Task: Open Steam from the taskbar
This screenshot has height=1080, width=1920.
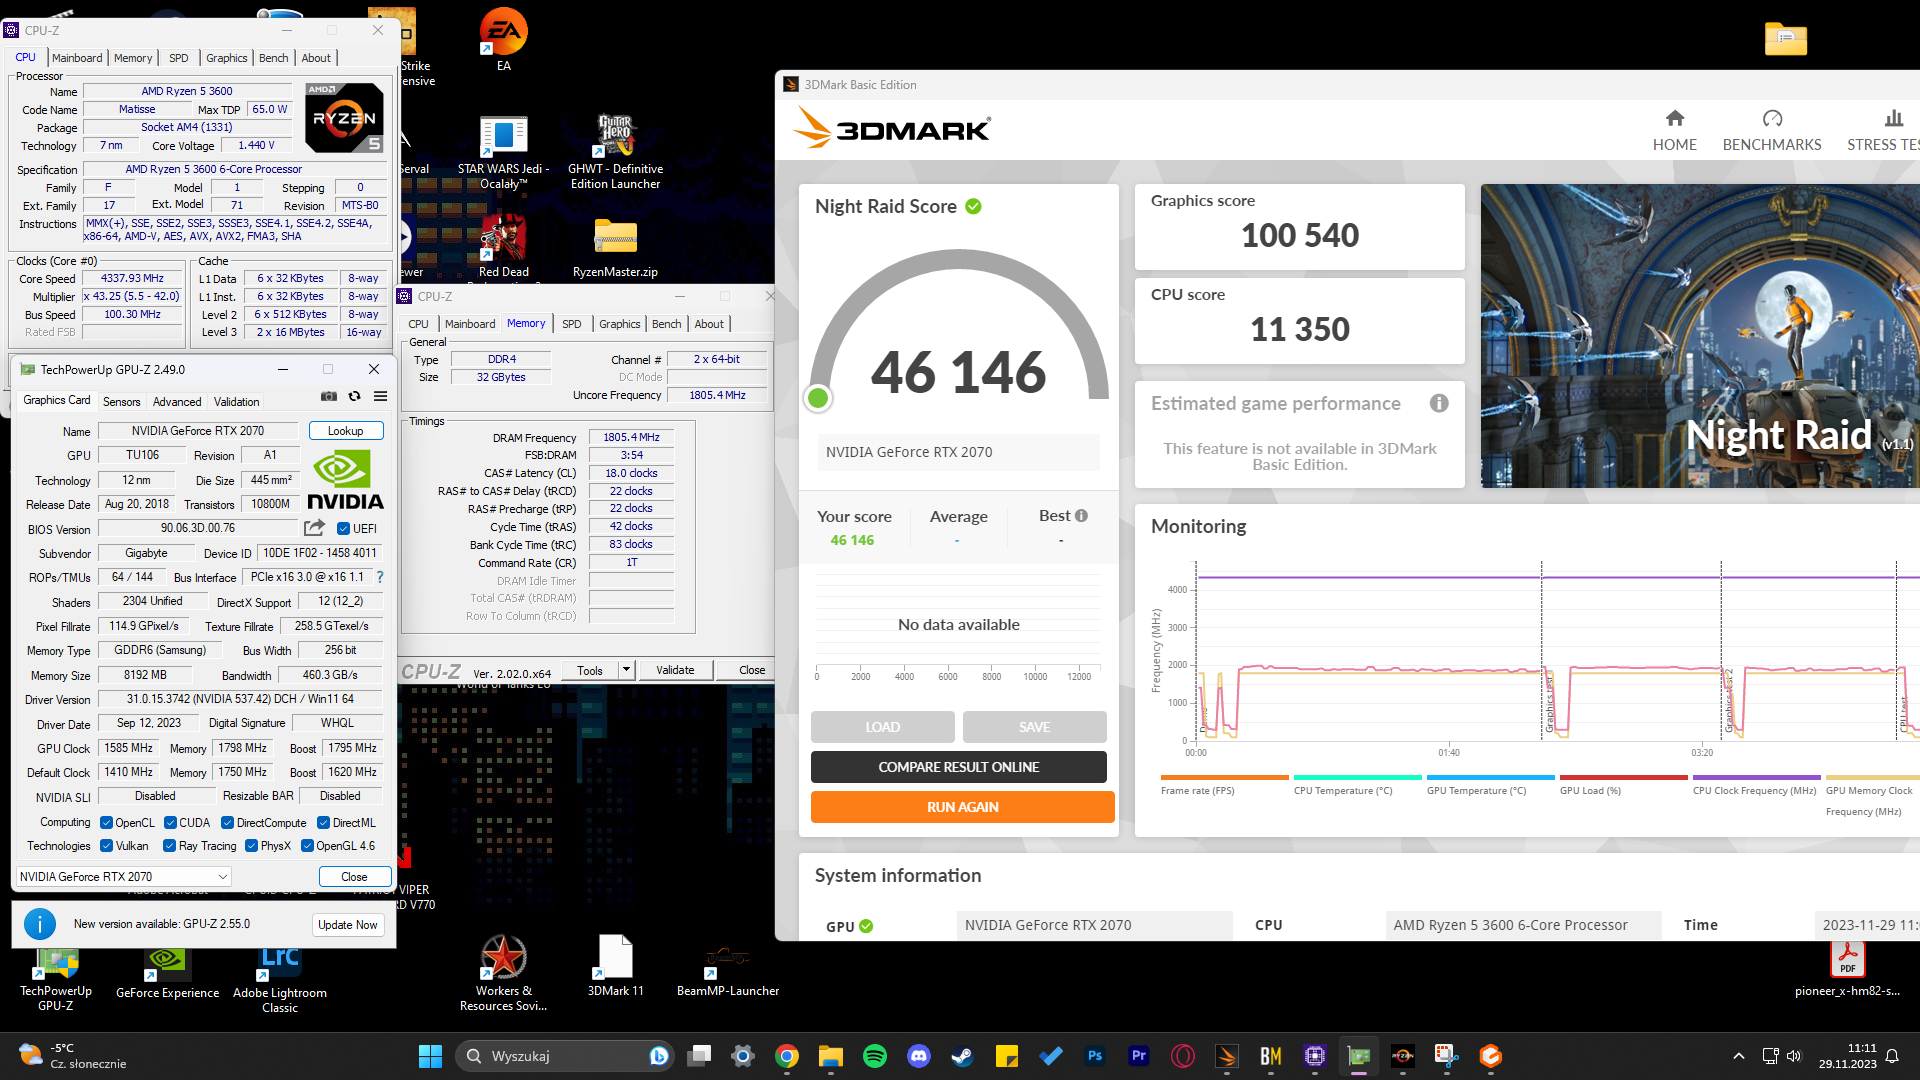Action: pos(962,1056)
